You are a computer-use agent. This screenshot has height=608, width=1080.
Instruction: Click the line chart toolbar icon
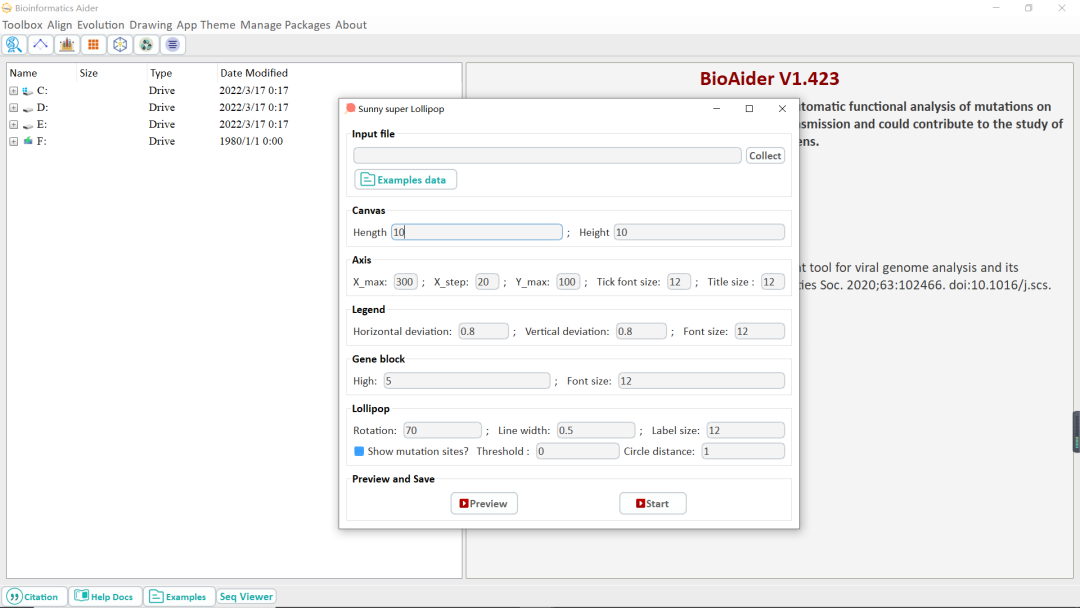[41, 45]
